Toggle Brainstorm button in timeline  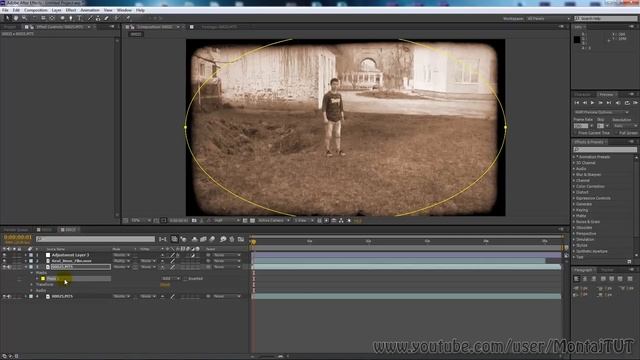tap(223, 239)
